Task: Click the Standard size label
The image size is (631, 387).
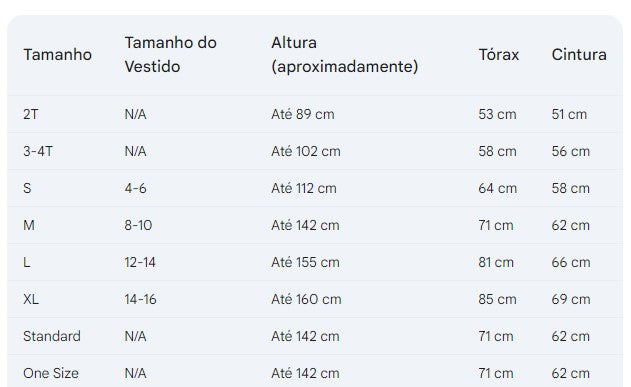Action: (52, 336)
